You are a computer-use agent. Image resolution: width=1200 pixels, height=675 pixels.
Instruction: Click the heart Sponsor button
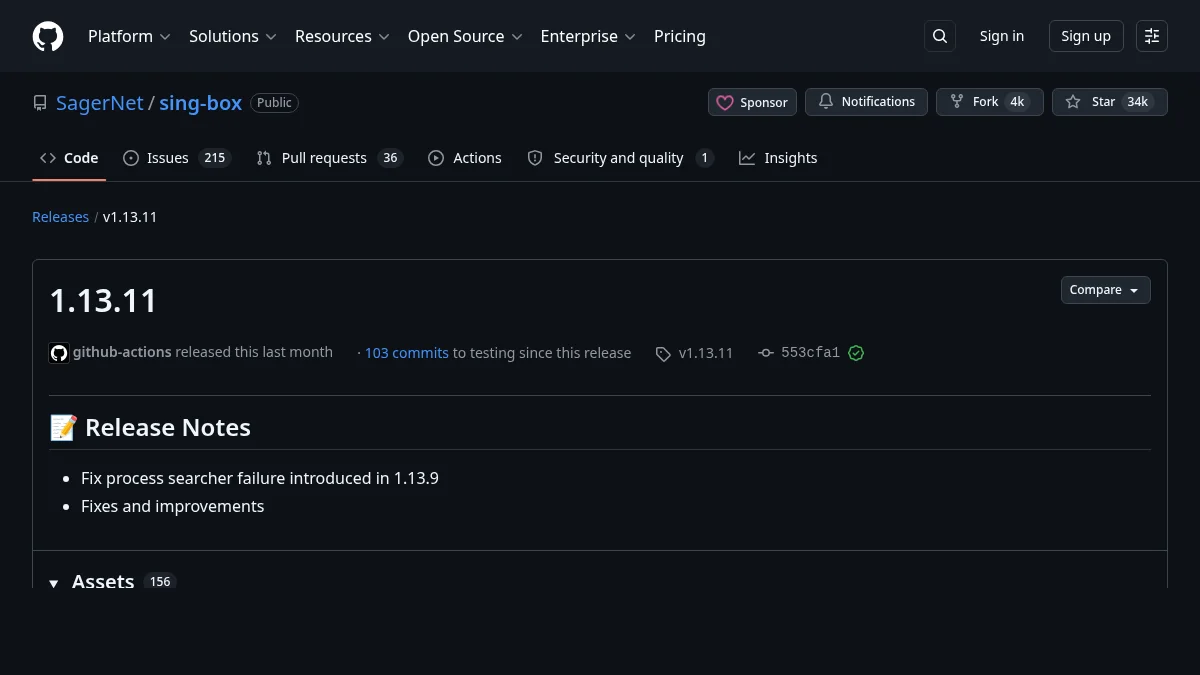(x=753, y=102)
